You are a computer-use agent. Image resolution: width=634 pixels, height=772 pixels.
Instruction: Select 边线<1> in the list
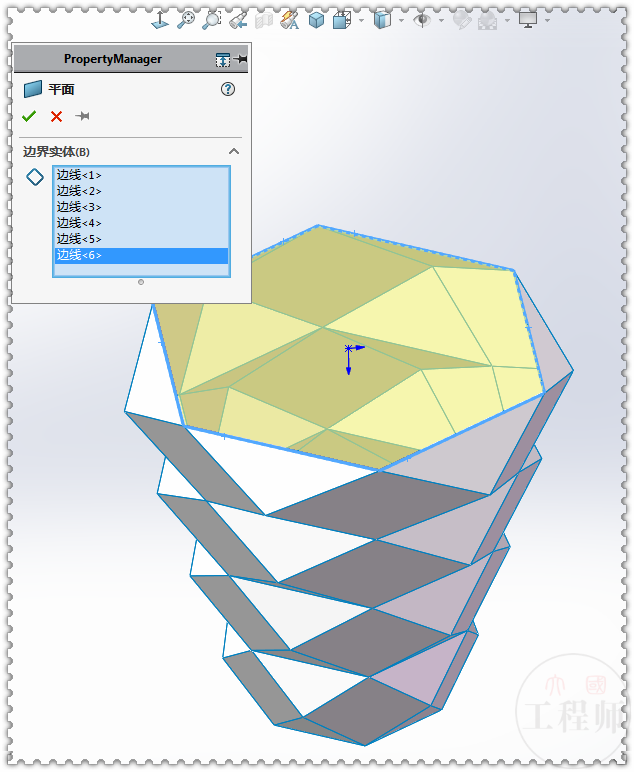[x=141, y=175]
